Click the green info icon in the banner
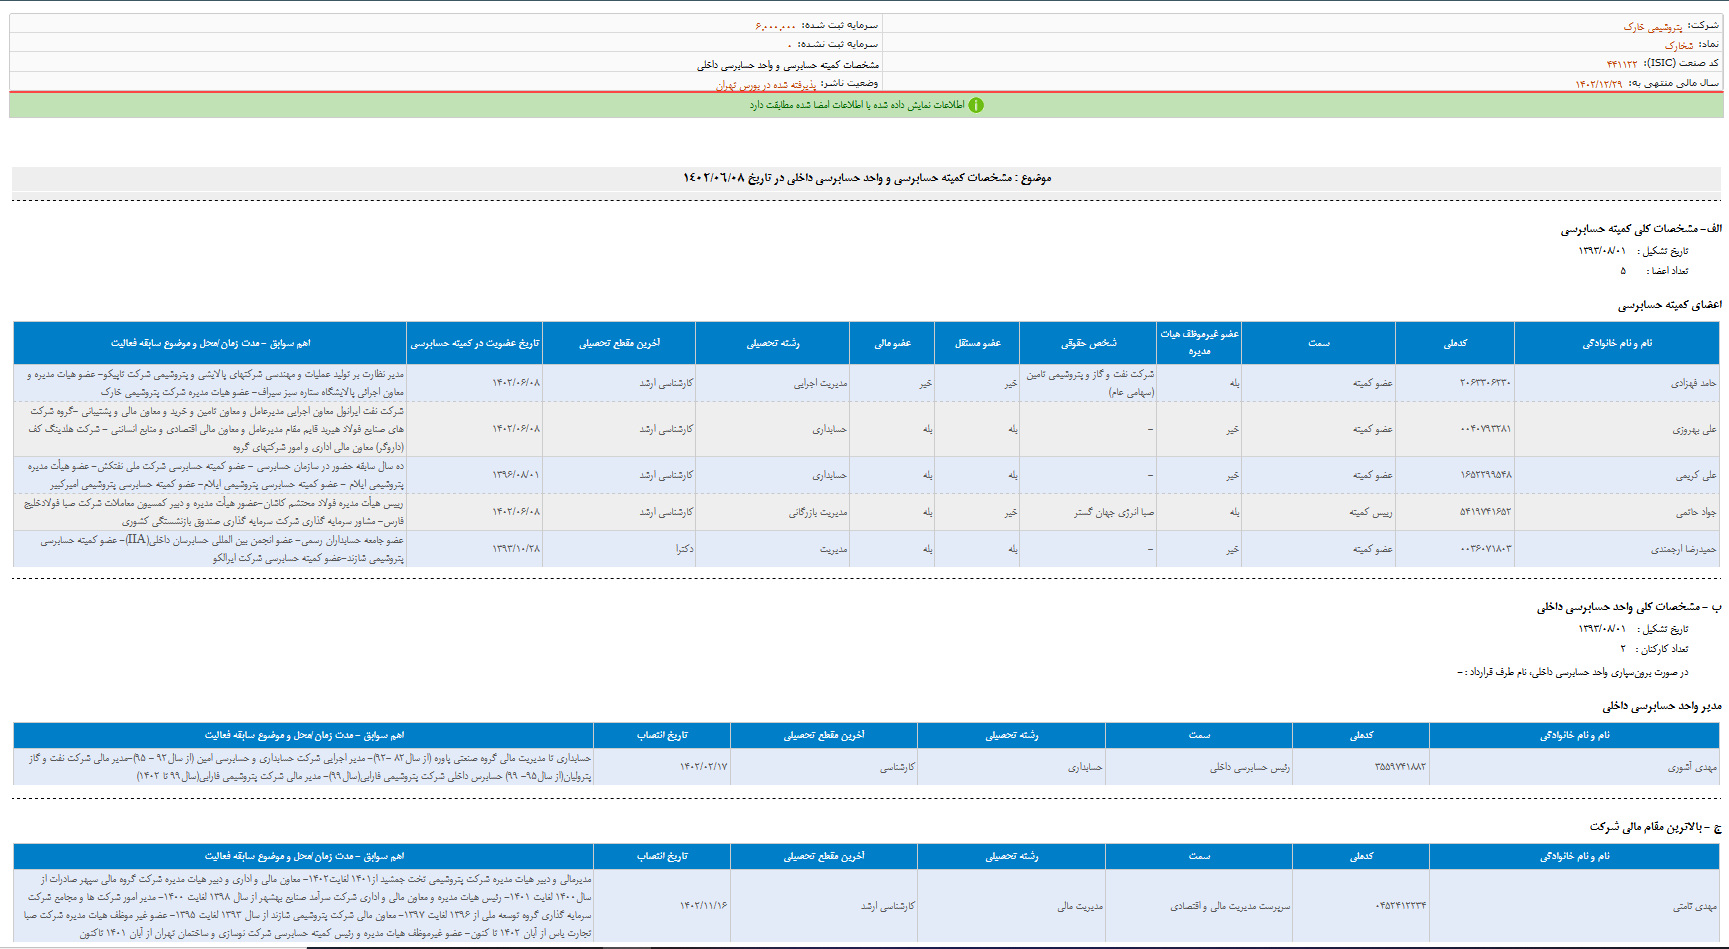 (976, 105)
